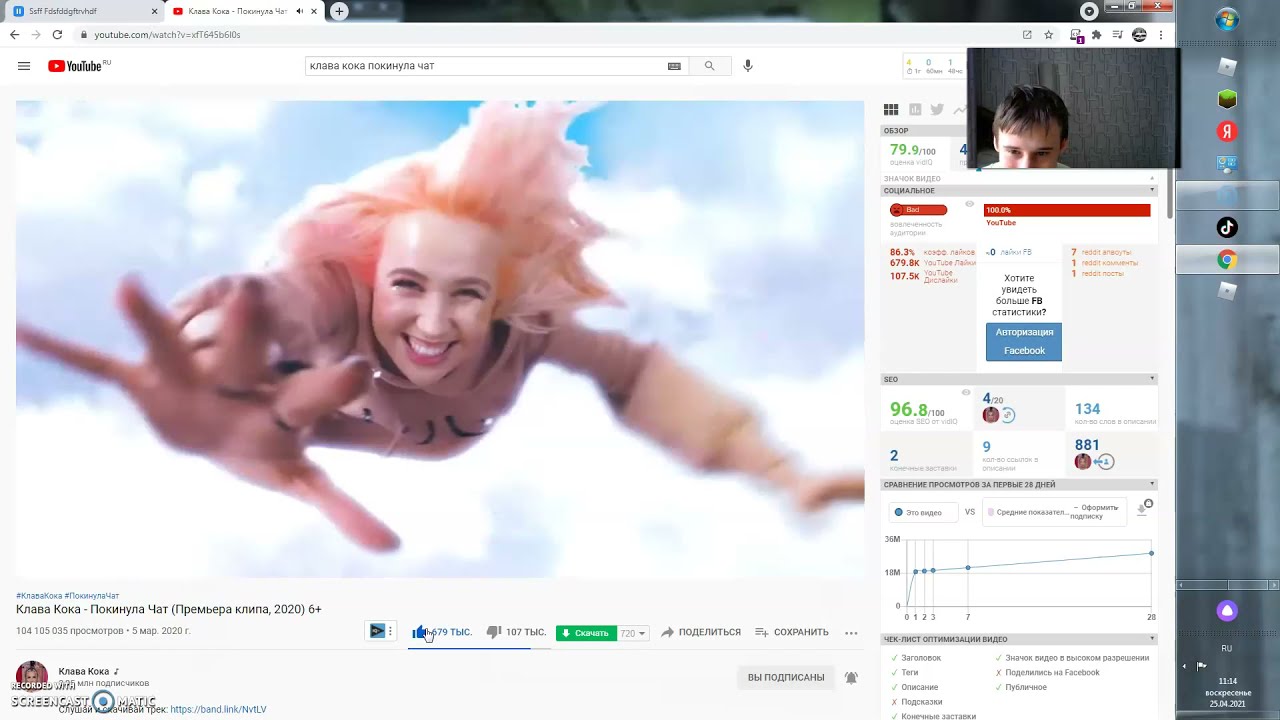Focus the YouTube search input field

point(485,66)
